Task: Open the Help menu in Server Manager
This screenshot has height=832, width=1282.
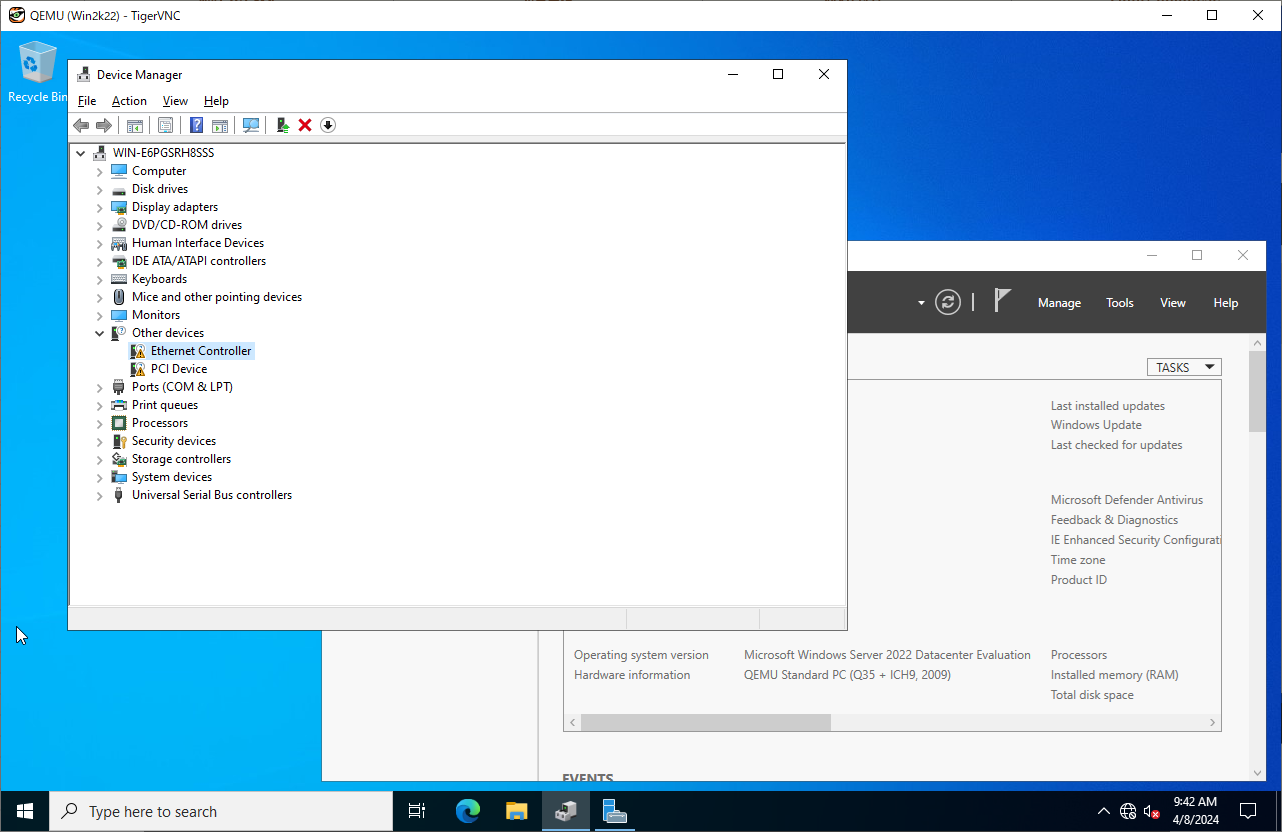Action: point(1226,303)
